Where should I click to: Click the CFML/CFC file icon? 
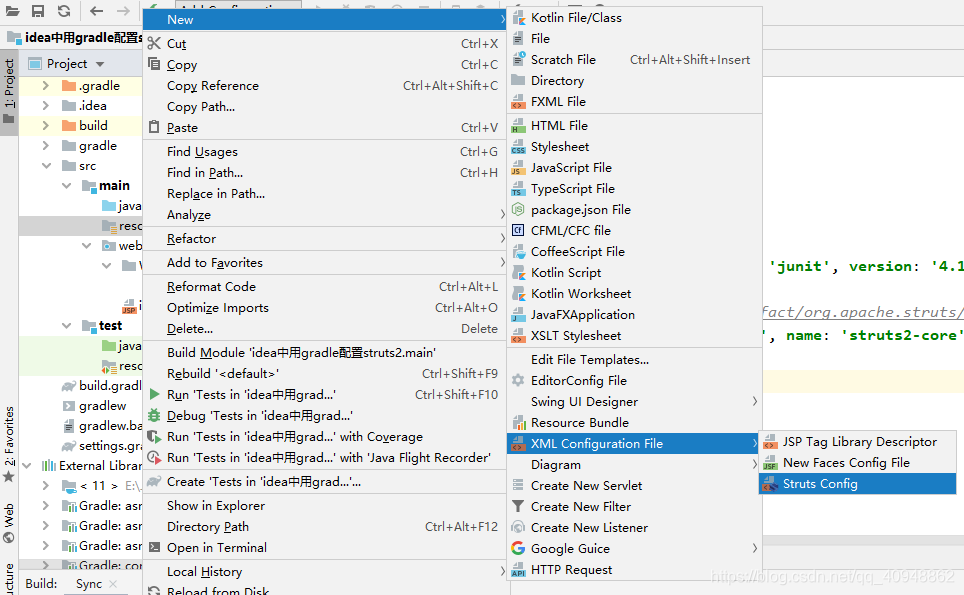pos(518,231)
